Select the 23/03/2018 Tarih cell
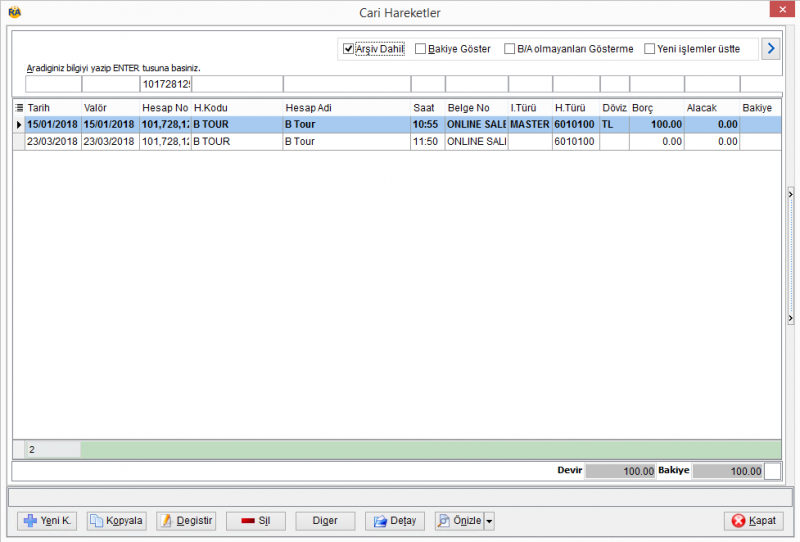This screenshot has width=800, height=542. [53, 142]
